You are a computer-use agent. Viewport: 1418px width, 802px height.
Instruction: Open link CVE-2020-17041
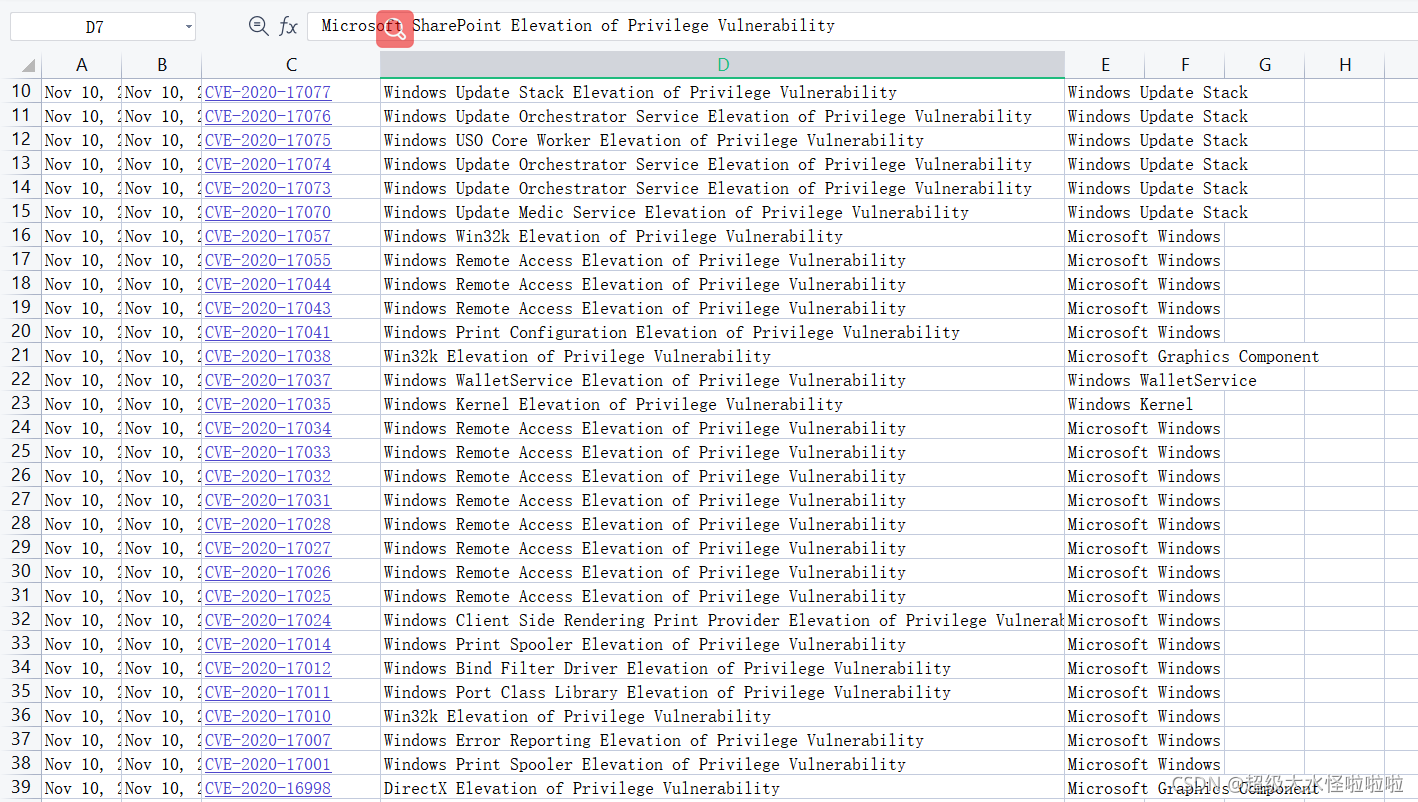tap(268, 332)
